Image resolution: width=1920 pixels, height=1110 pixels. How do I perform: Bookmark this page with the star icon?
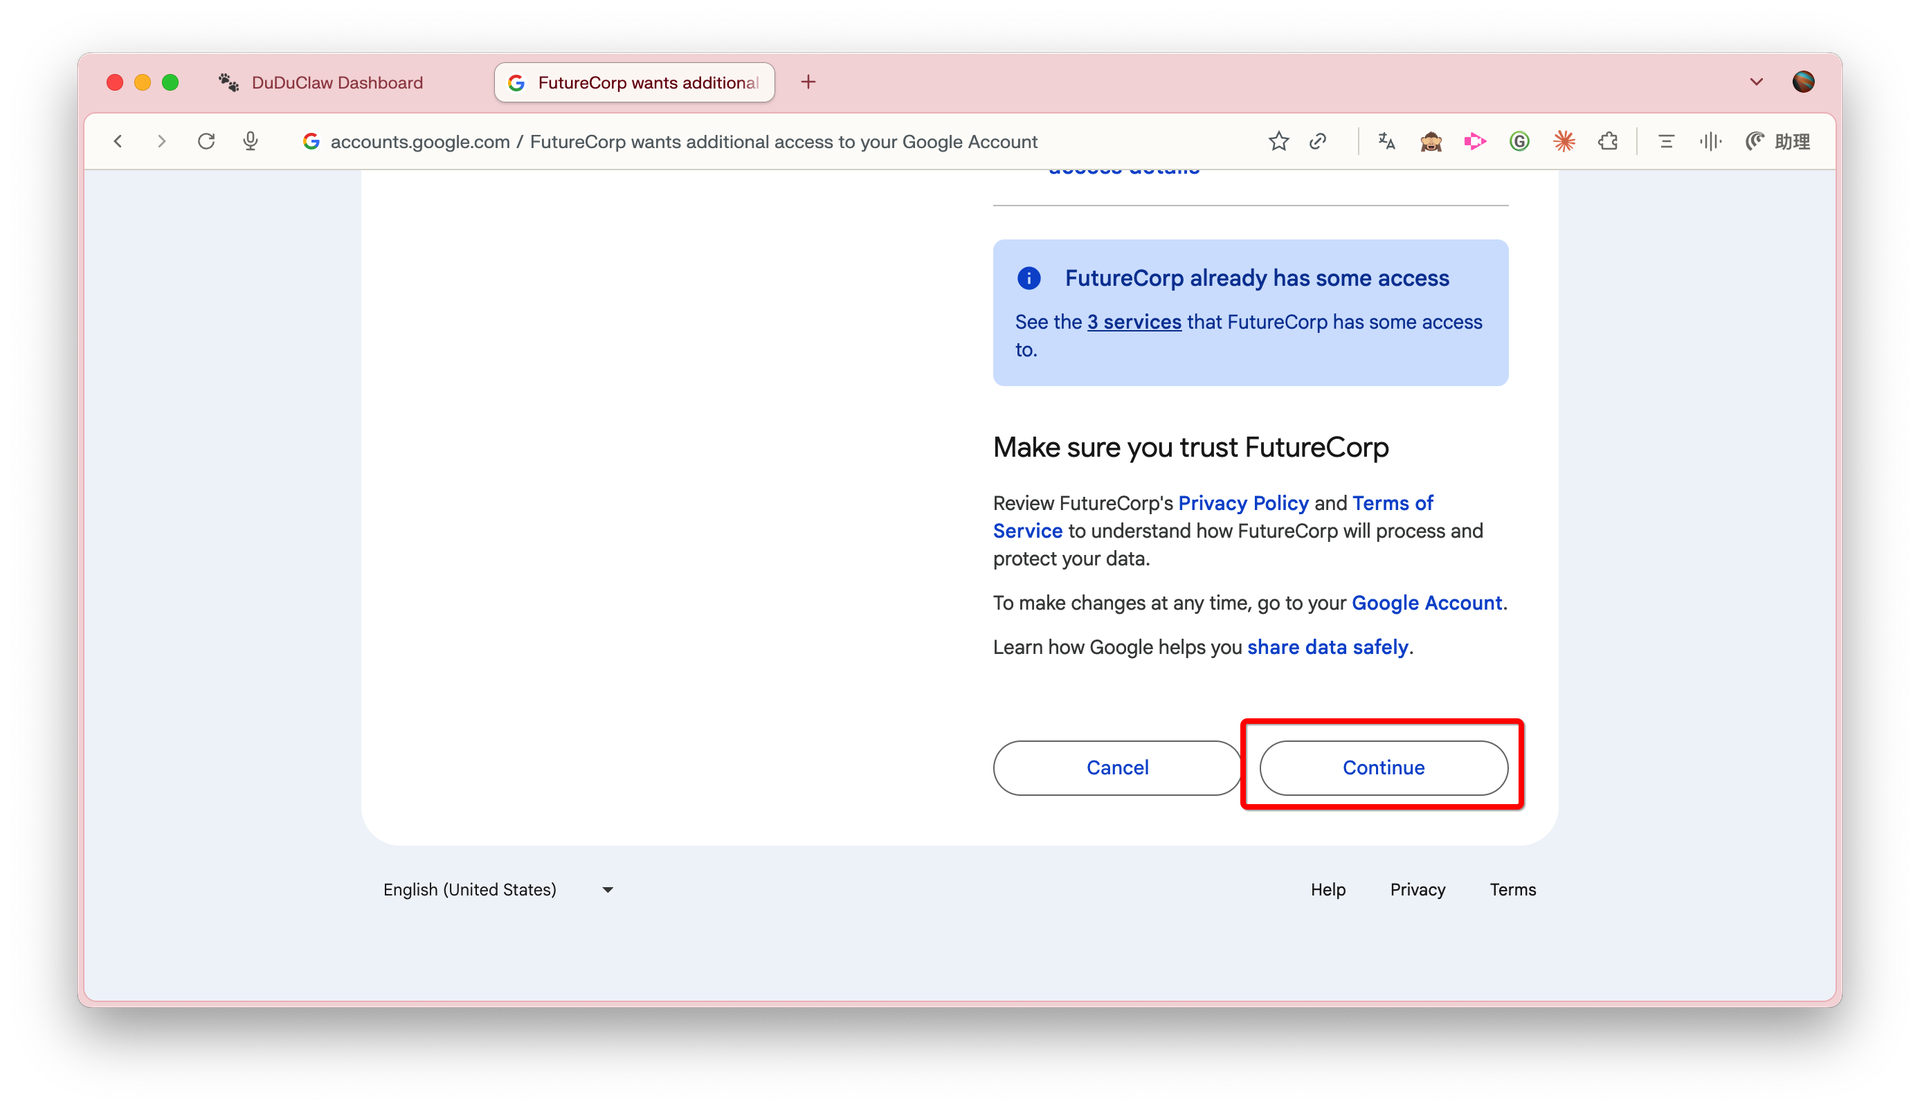coord(1278,141)
